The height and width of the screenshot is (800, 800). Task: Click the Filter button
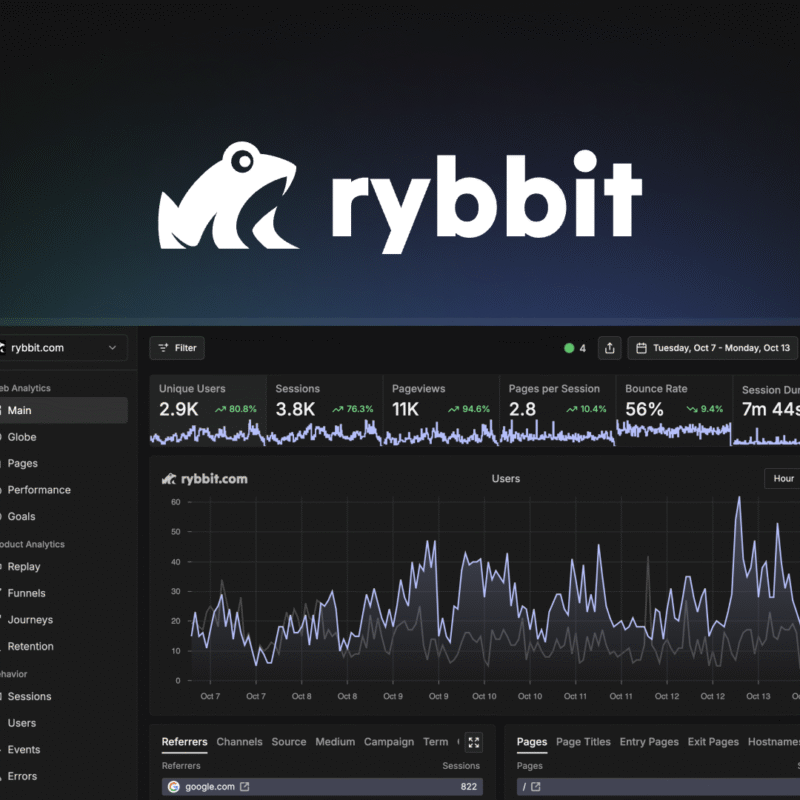pyautogui.click(x=177, y=348)
